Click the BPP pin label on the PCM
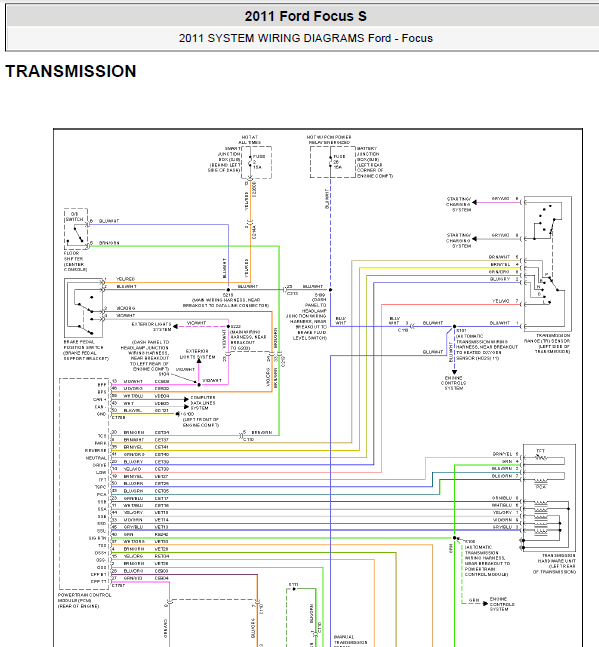599x647 pixels. coord(101,385)
